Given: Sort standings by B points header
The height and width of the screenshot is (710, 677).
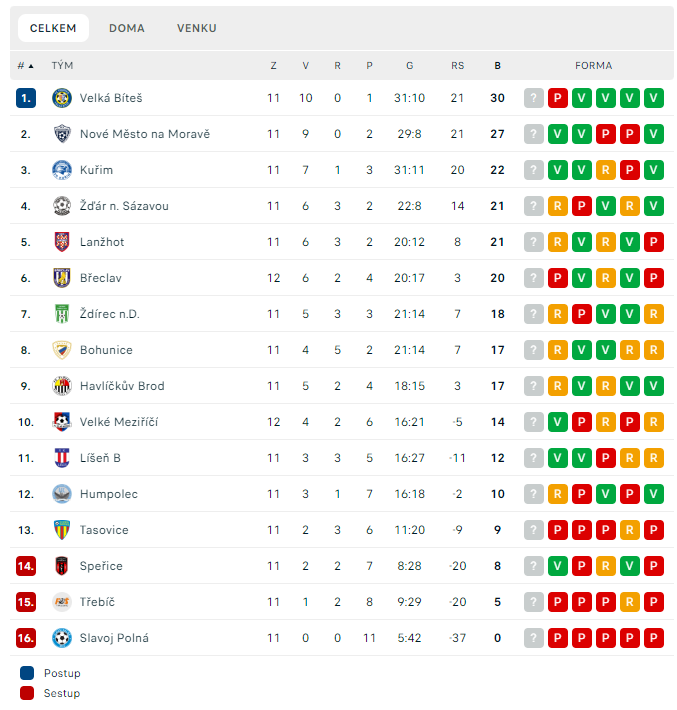Looking at the screenshot, I should pos(497,66).
